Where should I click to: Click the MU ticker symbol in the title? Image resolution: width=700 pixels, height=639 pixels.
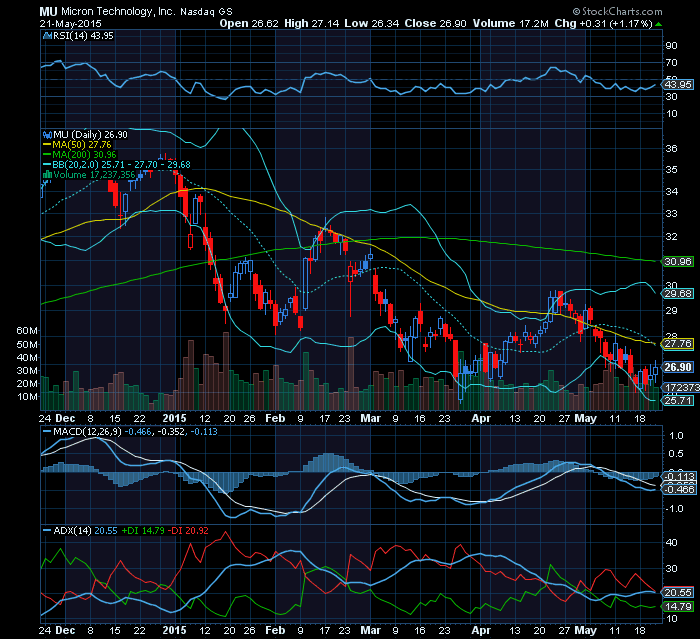[48, 12]
